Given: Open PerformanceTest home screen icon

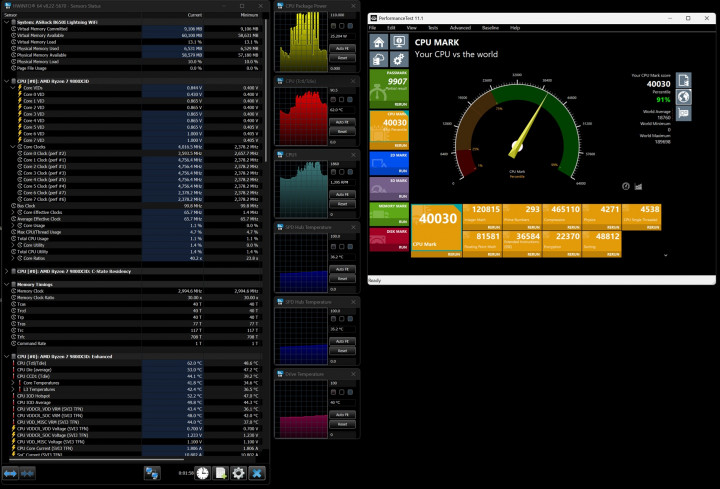Looking at the screenshot, I should pyautogui.click(x=379, y=42).
